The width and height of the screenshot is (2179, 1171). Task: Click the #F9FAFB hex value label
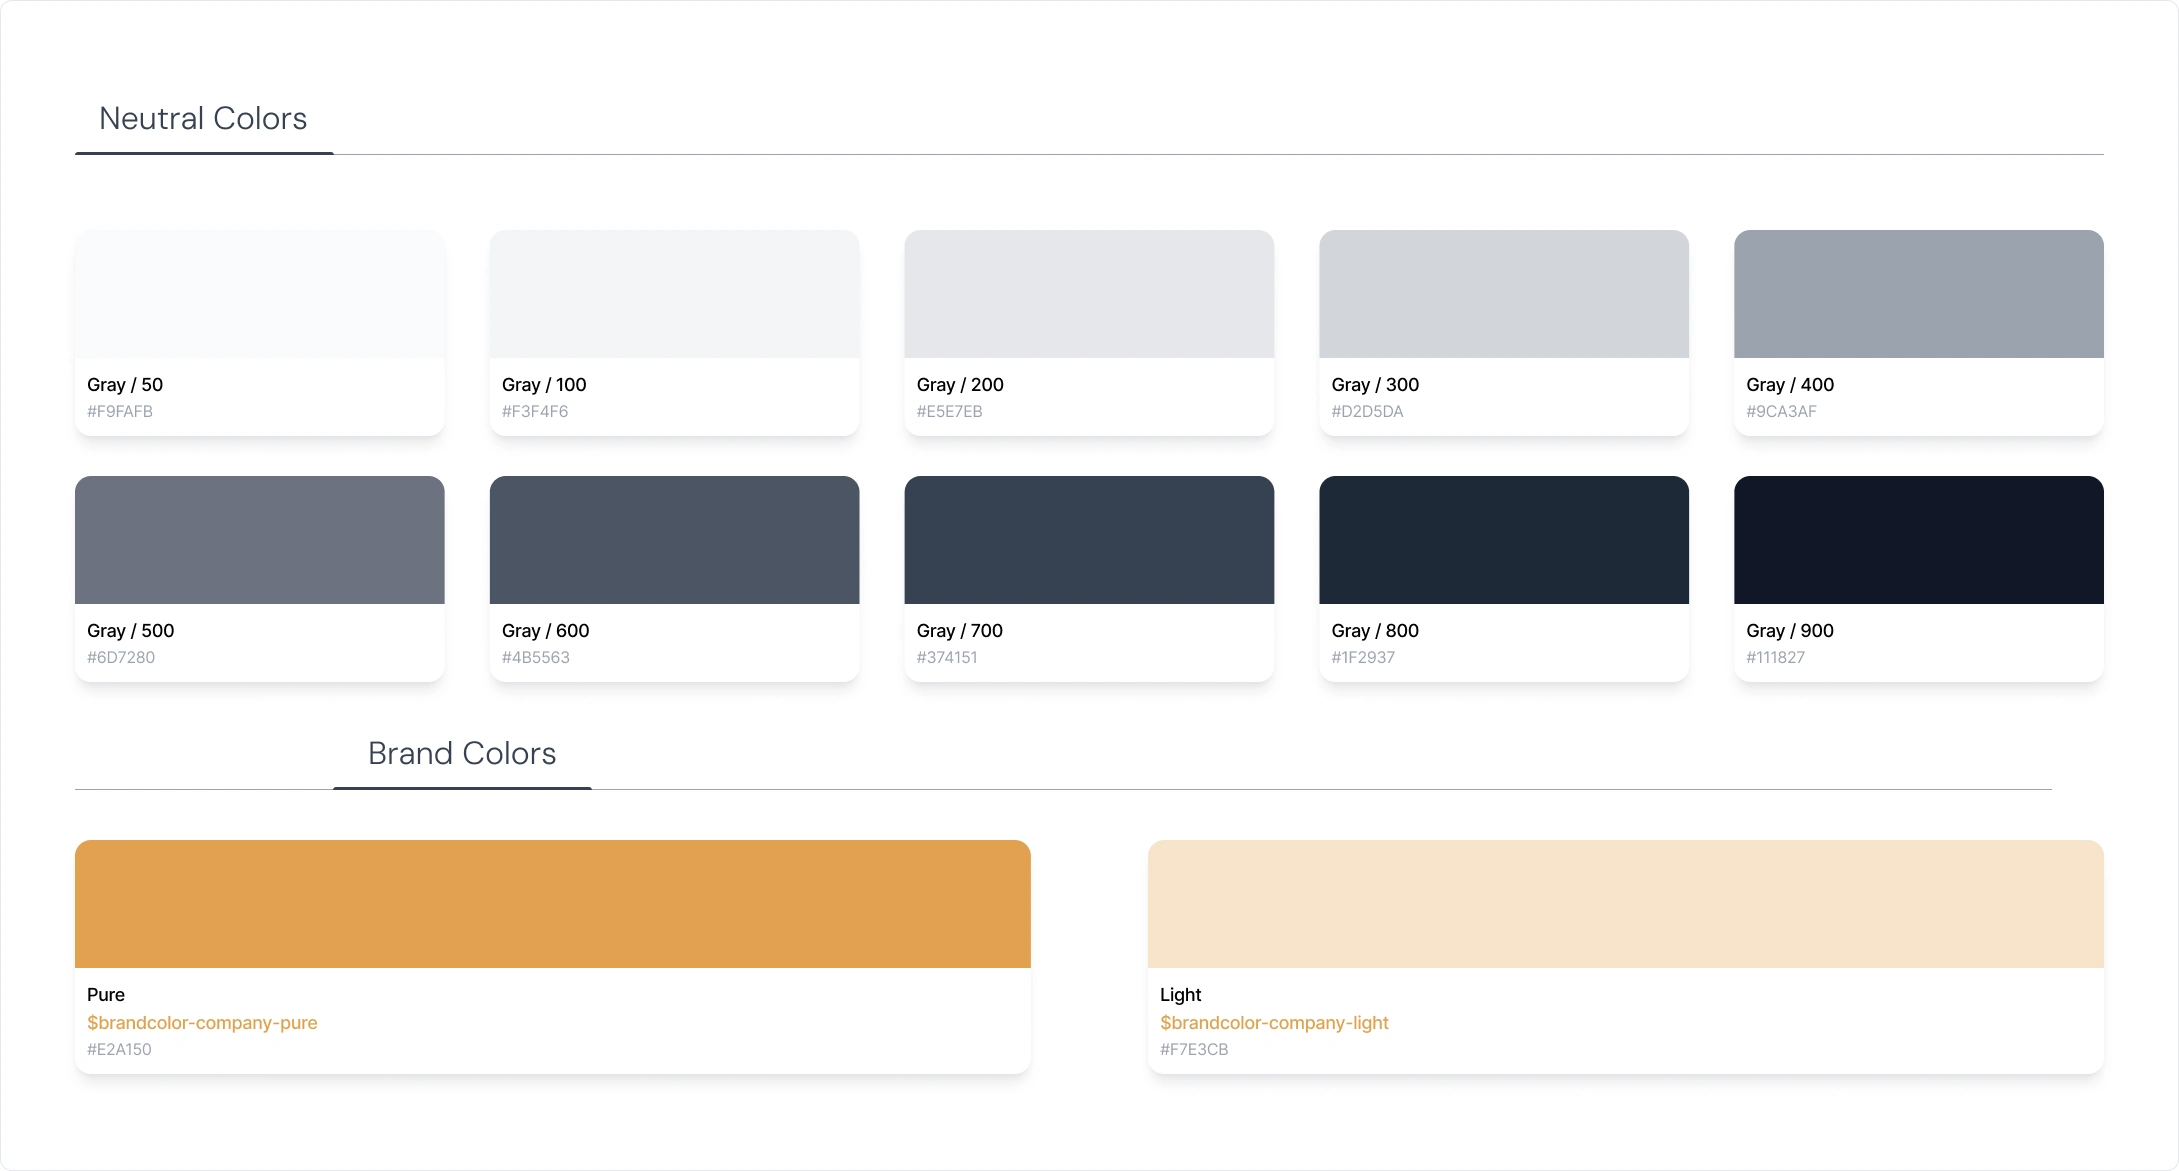(120, 412)
